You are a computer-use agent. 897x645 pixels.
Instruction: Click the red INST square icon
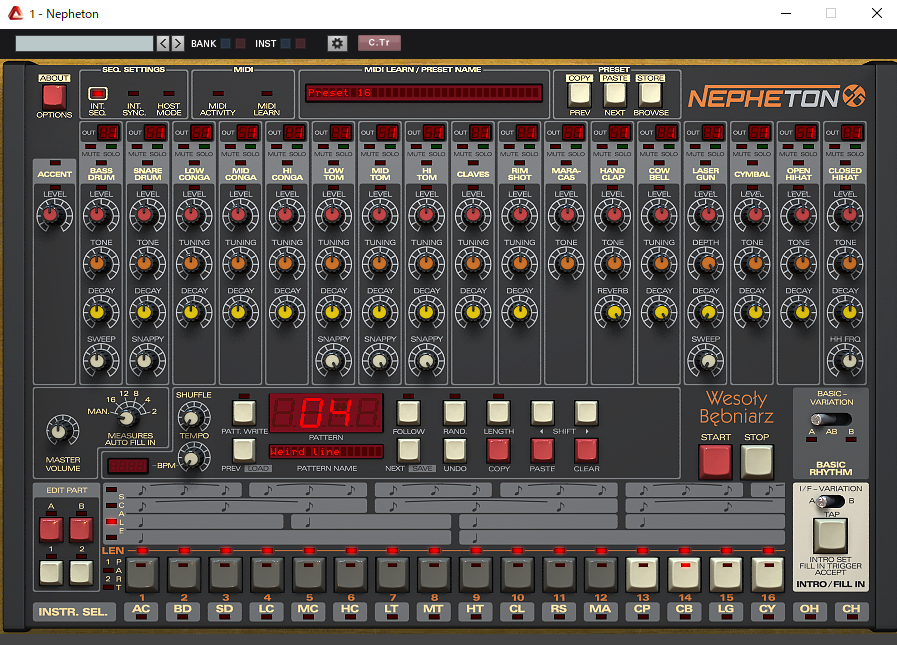(300, 43)
